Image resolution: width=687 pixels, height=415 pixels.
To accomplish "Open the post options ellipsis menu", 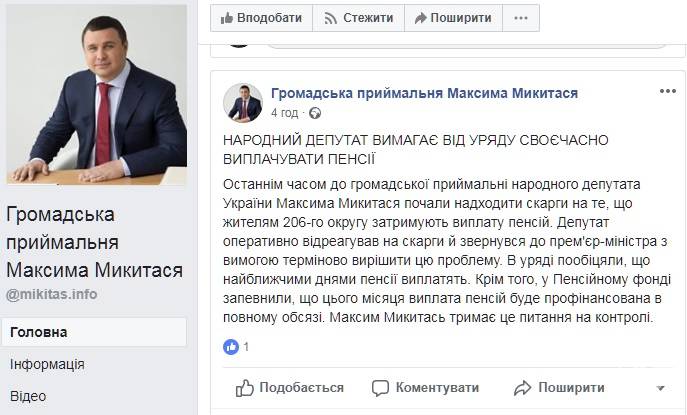I will [x=668, y=91].
